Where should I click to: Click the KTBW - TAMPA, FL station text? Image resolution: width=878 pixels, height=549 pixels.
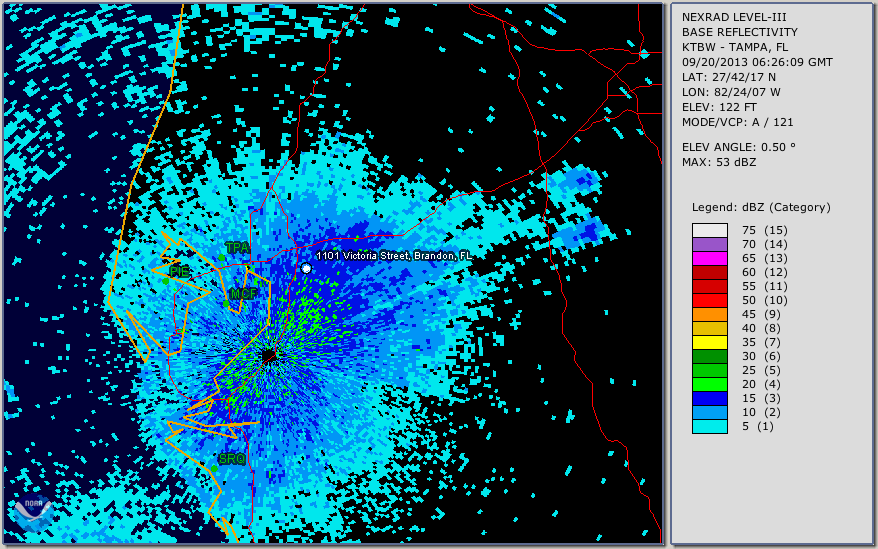point(734,47)
